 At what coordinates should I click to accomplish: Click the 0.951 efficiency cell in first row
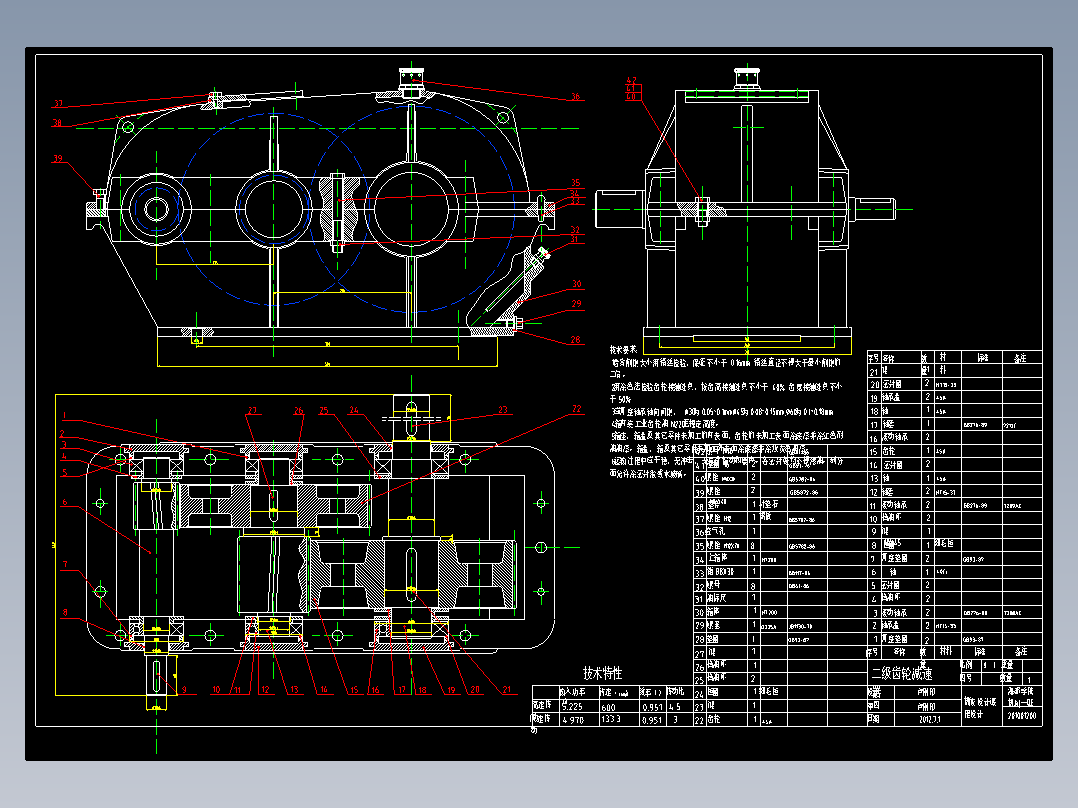pos(652,706)
